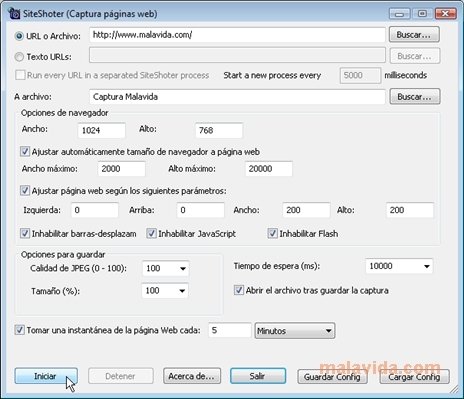The height and width of the screenshot is (399, 464).
Task: Click the browser Ancho field showing 1024
Action: click(x=102, y=130)
